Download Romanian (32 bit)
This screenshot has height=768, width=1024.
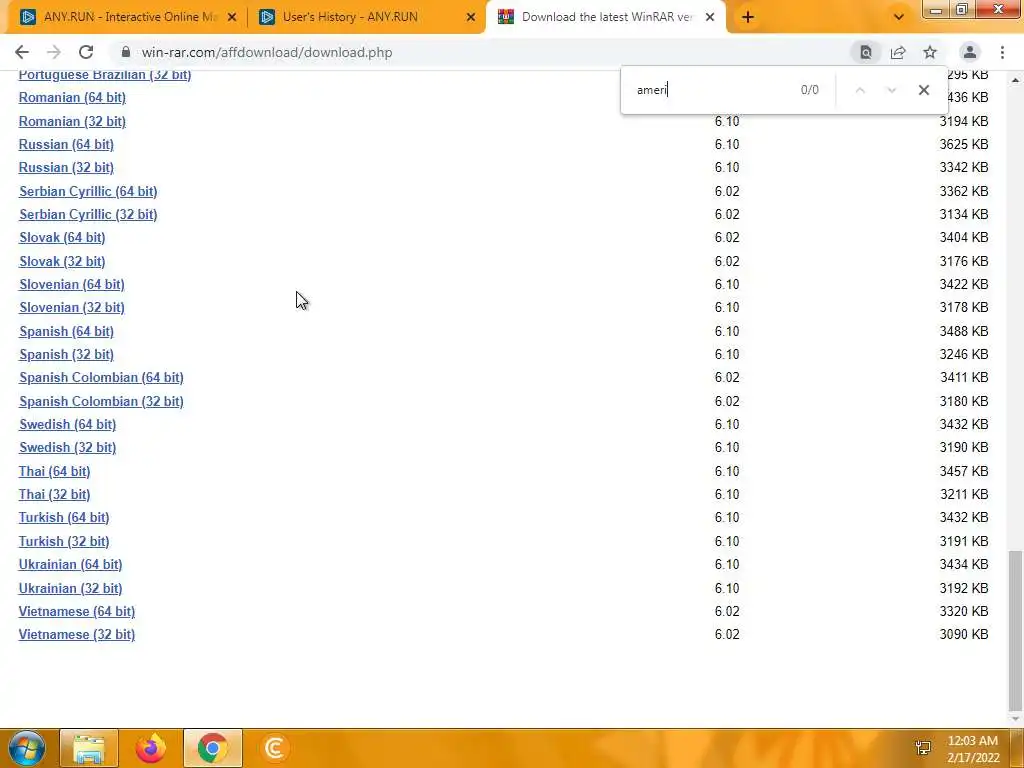tap(72, 121)
